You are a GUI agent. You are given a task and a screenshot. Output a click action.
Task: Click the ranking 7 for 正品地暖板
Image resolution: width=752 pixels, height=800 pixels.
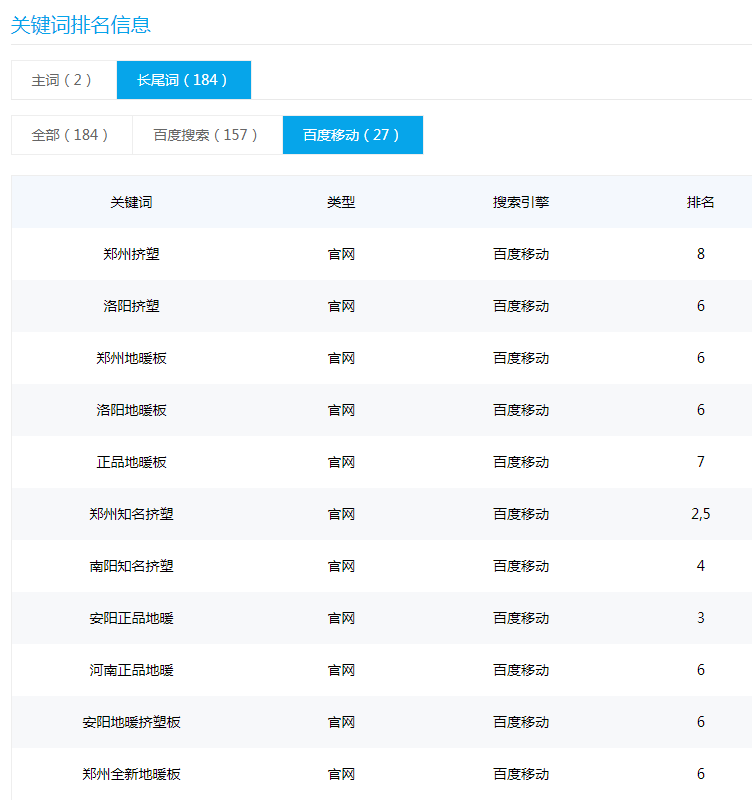click(700, 462)
